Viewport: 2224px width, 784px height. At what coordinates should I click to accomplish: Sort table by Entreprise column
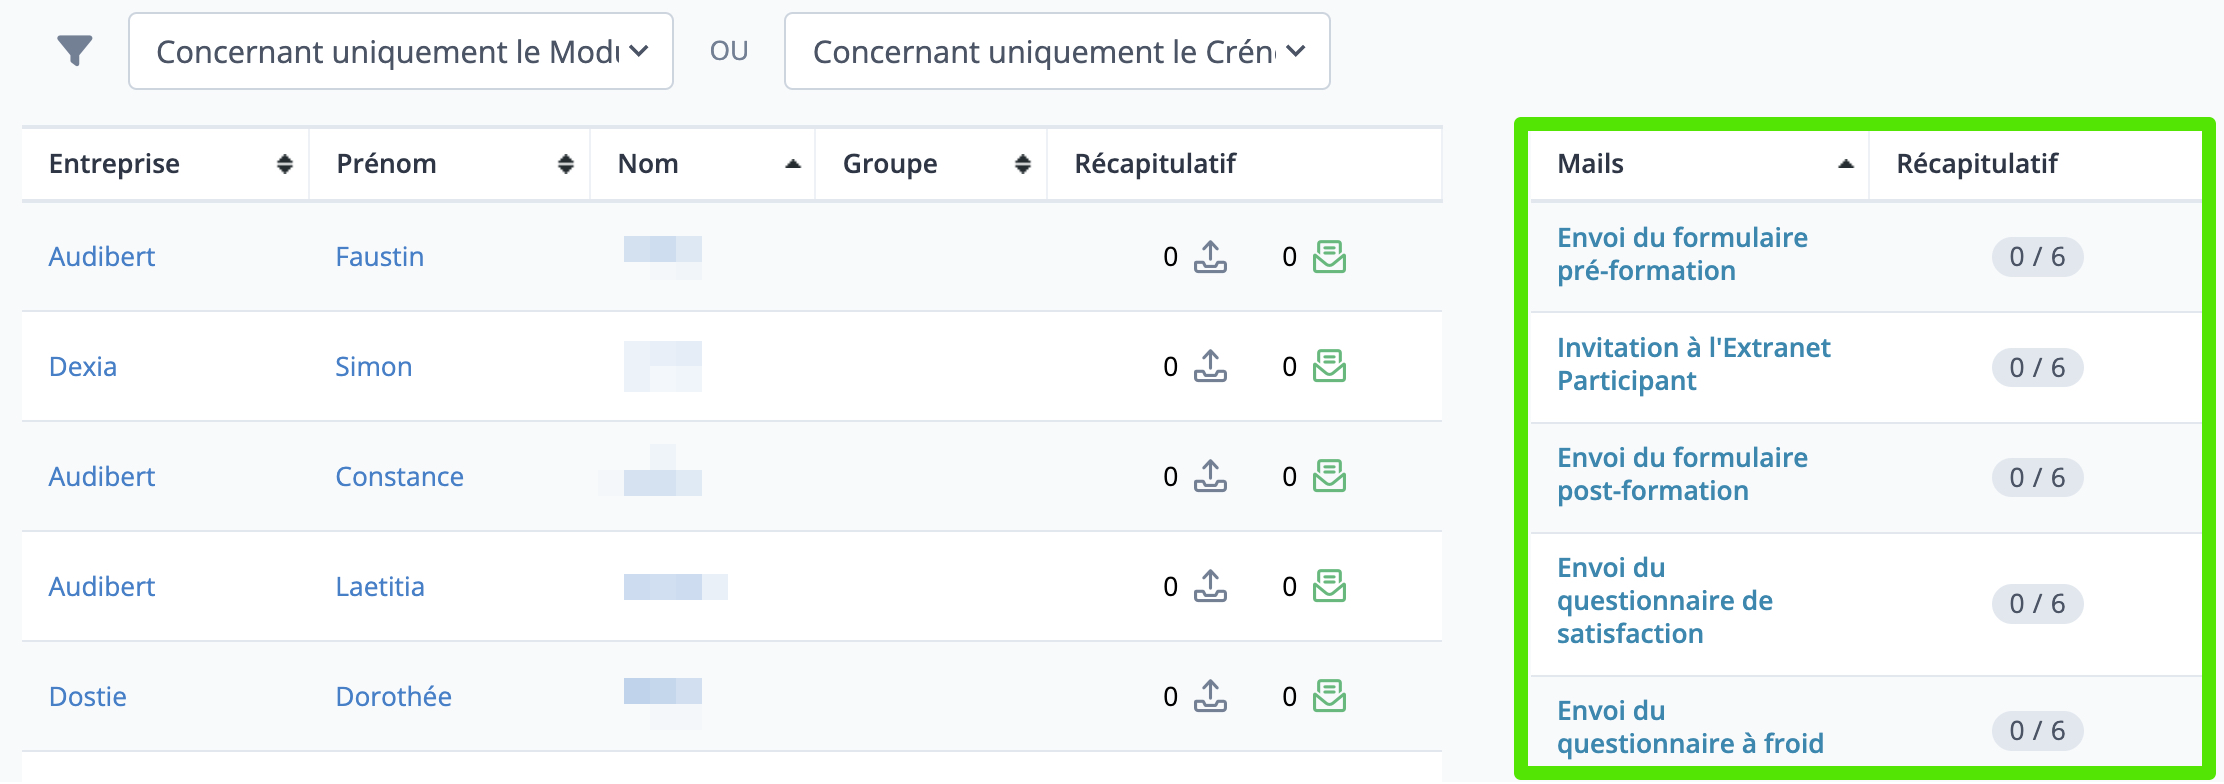coord(166,164)
